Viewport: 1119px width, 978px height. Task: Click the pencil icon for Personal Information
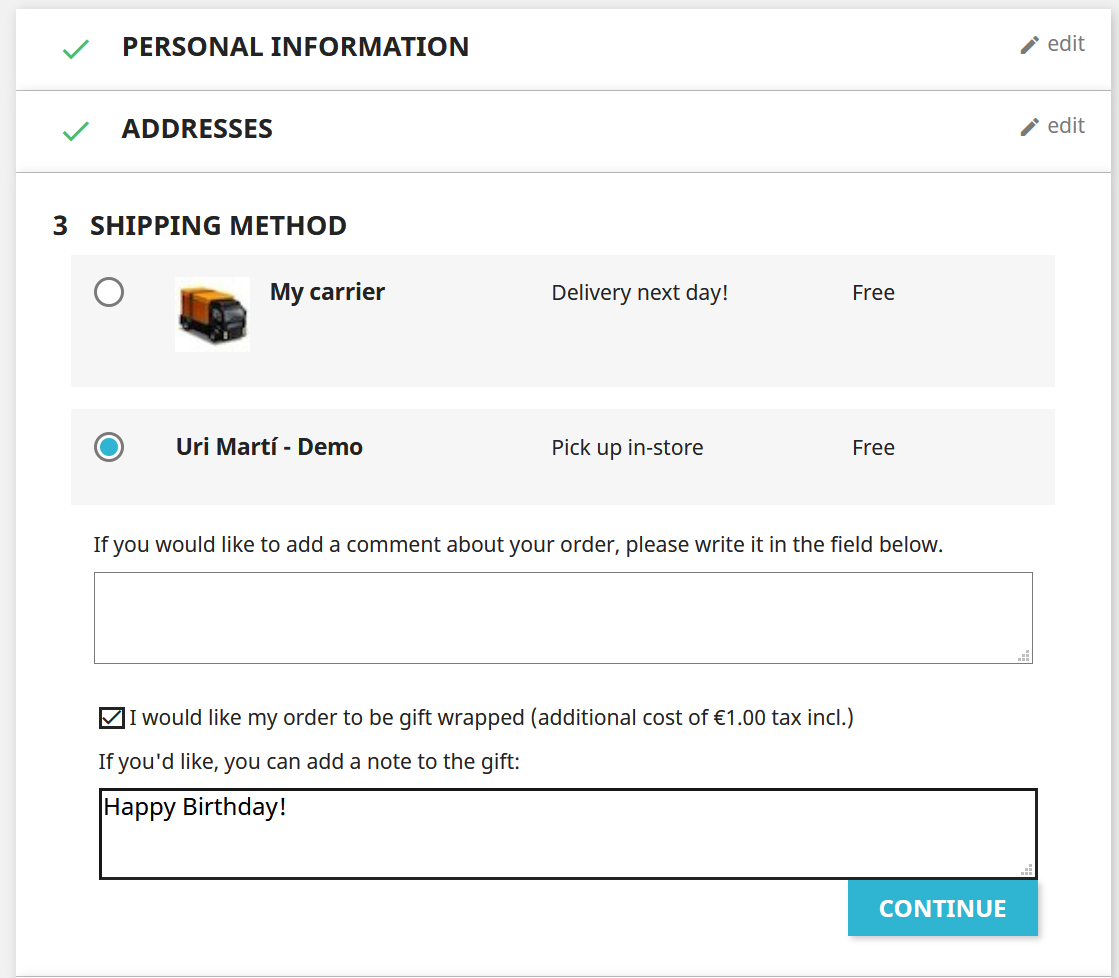point(1029,45)
